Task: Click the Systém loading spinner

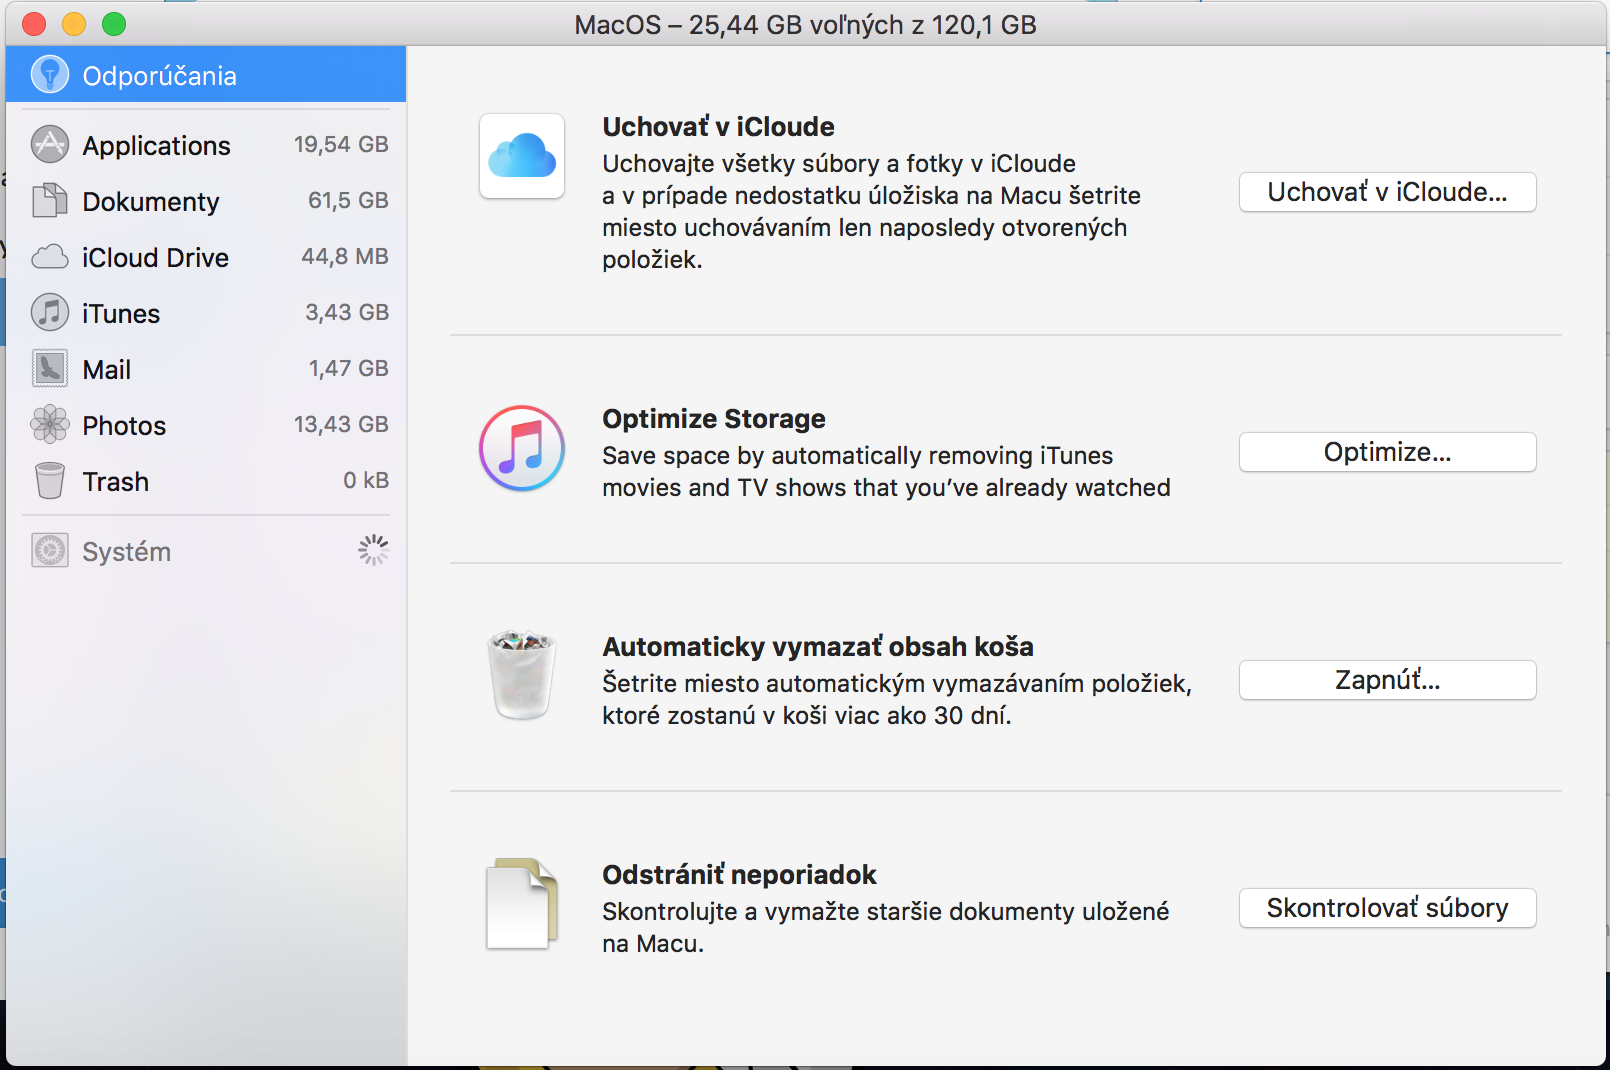Action: pos(373,550)
